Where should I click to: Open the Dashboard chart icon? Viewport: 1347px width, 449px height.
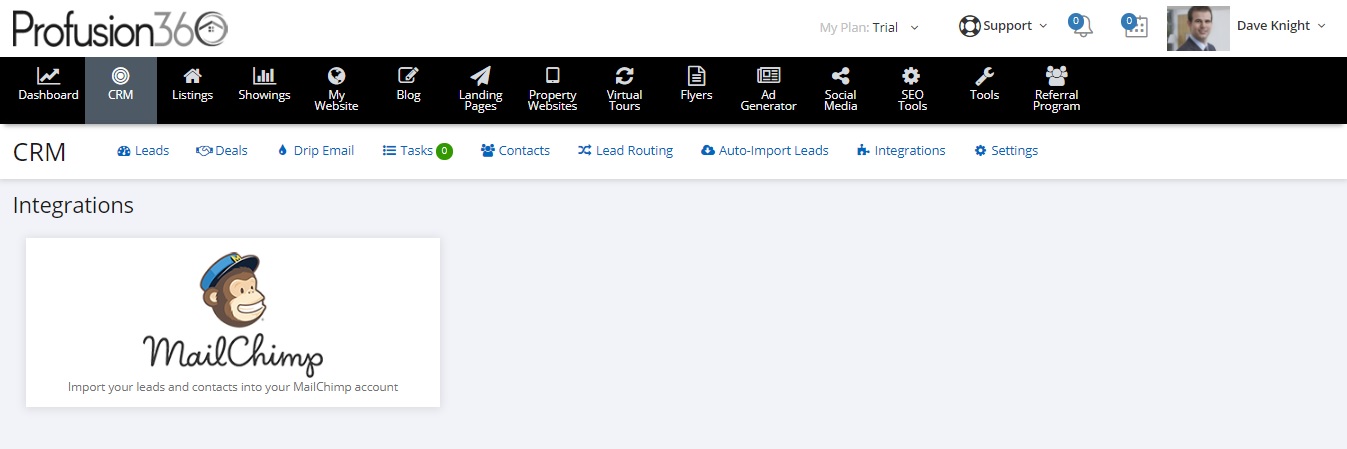[48, 76]
